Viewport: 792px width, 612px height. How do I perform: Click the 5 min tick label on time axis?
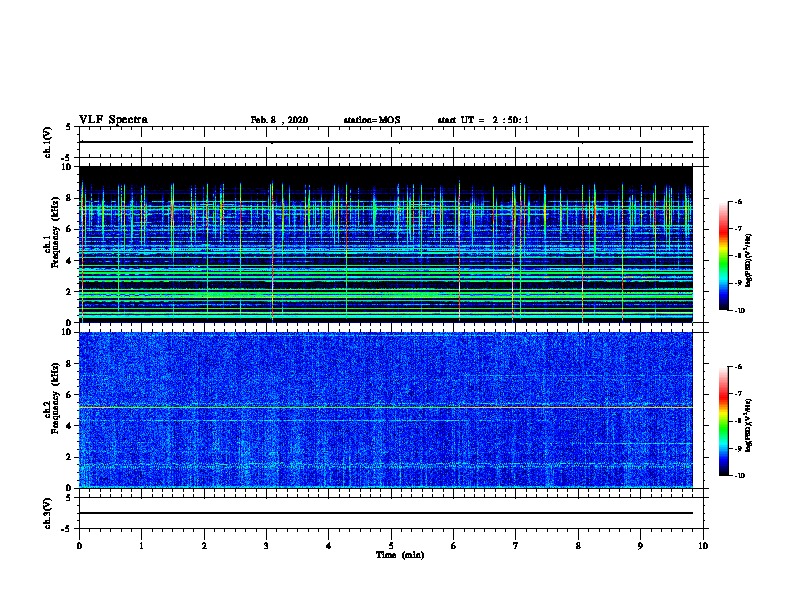[x=391, y=546]
